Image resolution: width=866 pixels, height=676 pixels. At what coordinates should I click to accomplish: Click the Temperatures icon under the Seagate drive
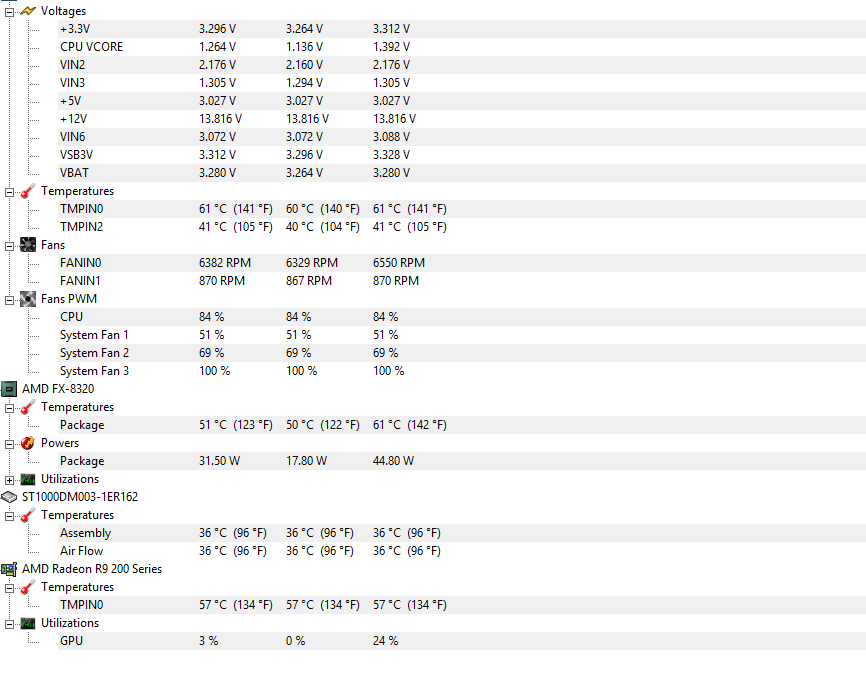click(x=26, y=514)
